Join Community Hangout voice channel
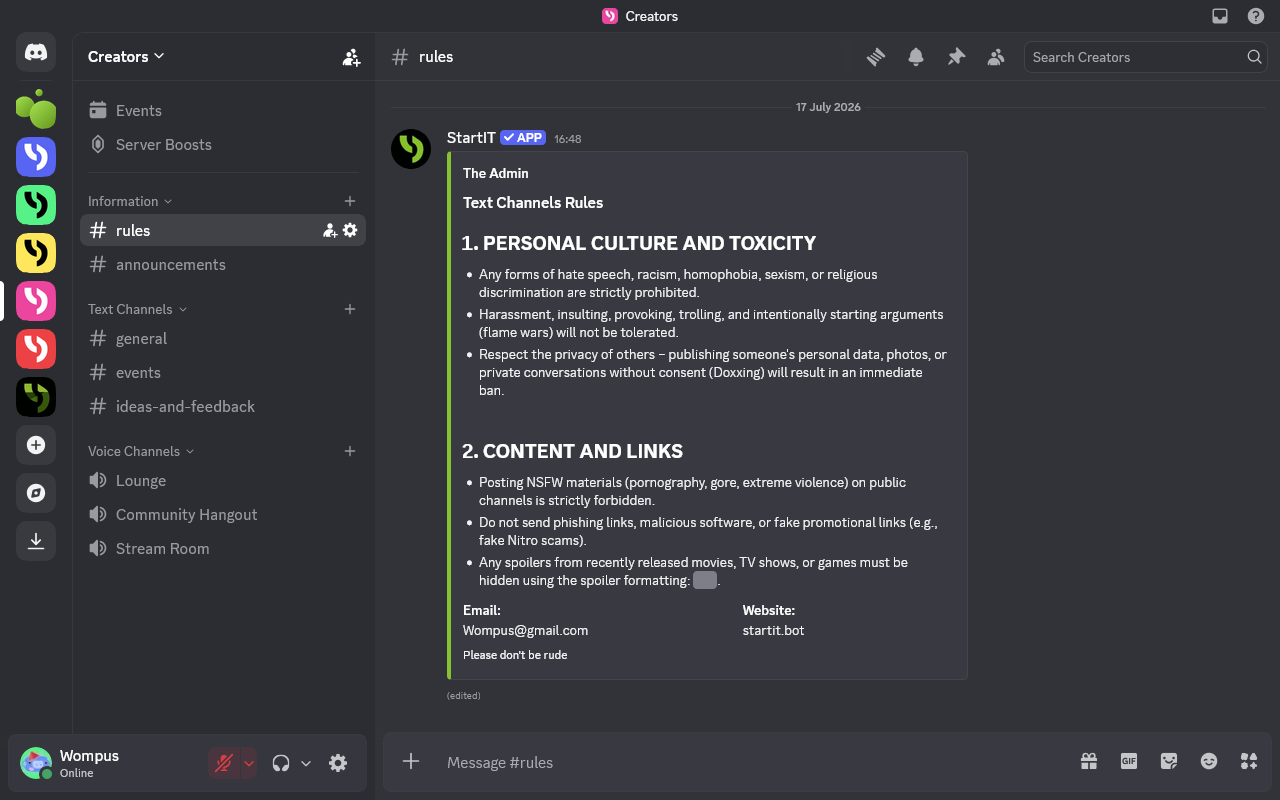 223,514
